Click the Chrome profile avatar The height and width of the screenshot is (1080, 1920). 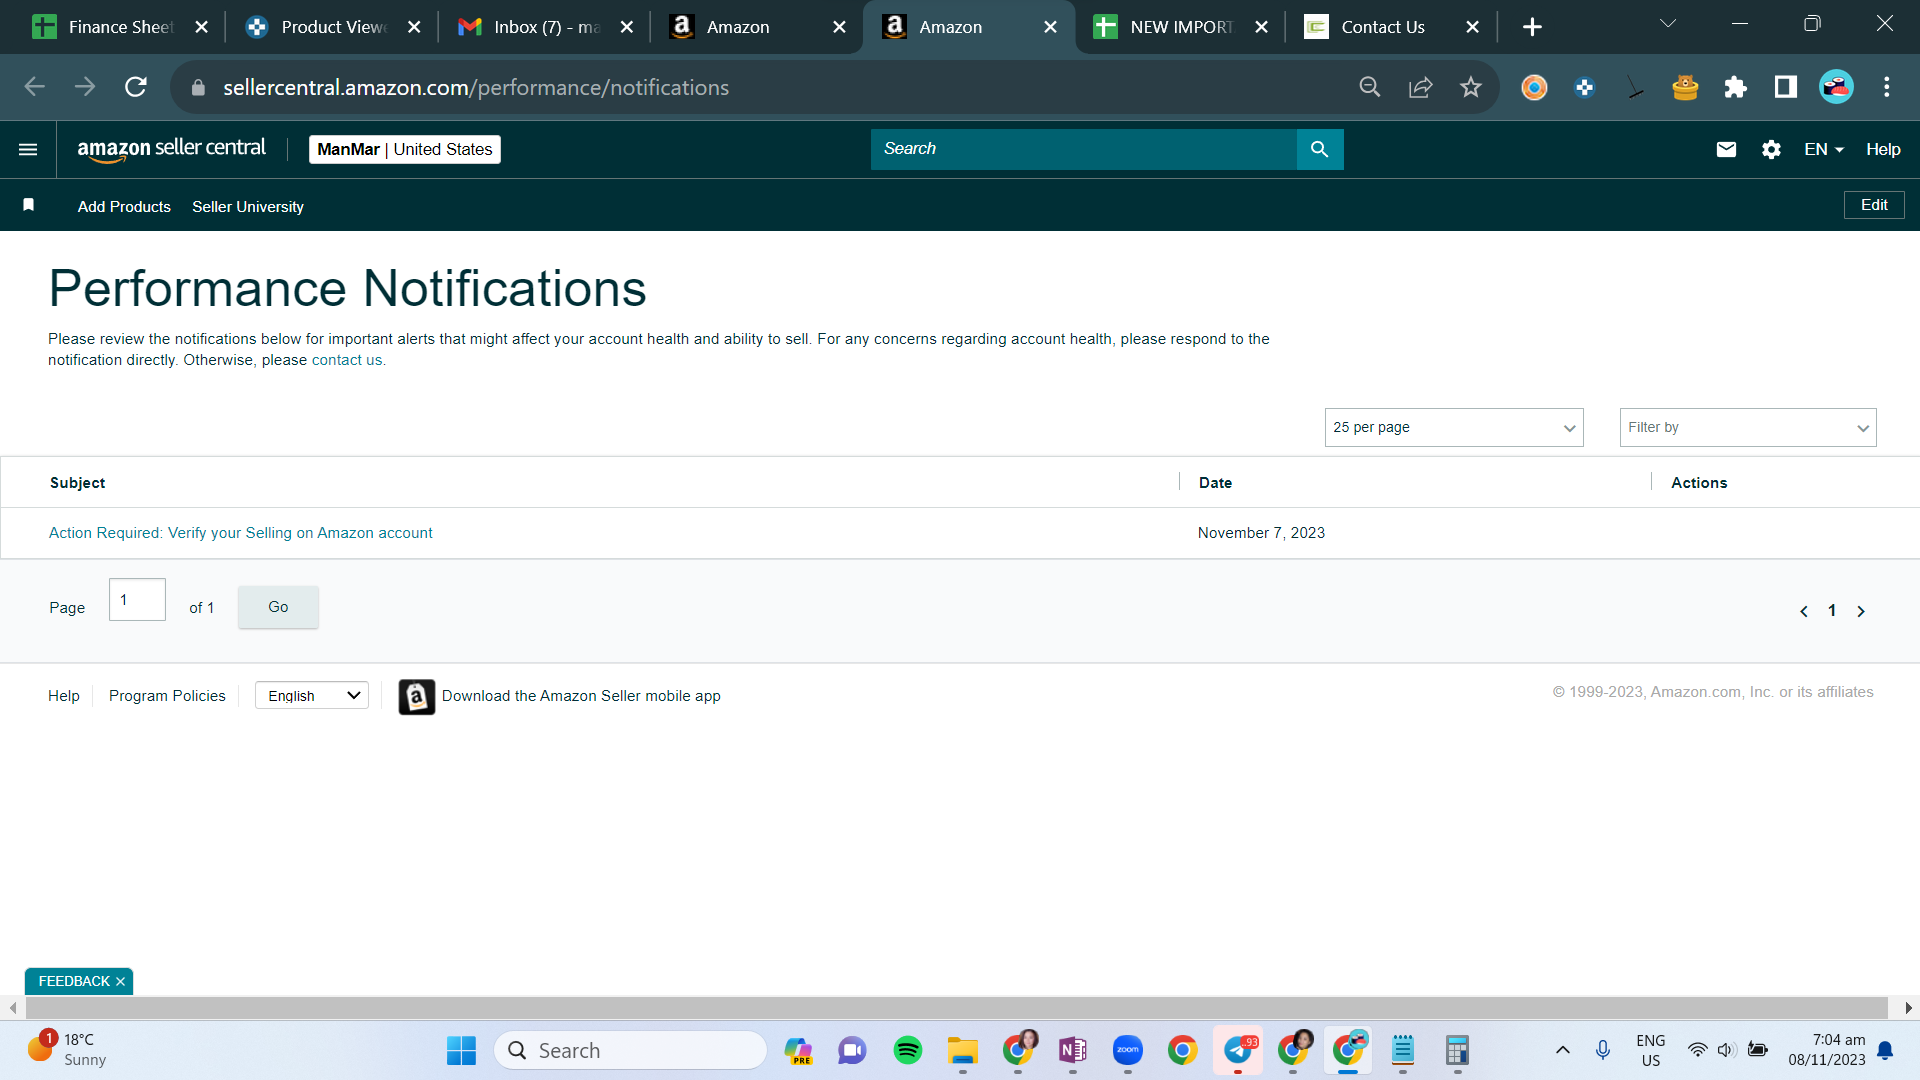coord(1836,87)
